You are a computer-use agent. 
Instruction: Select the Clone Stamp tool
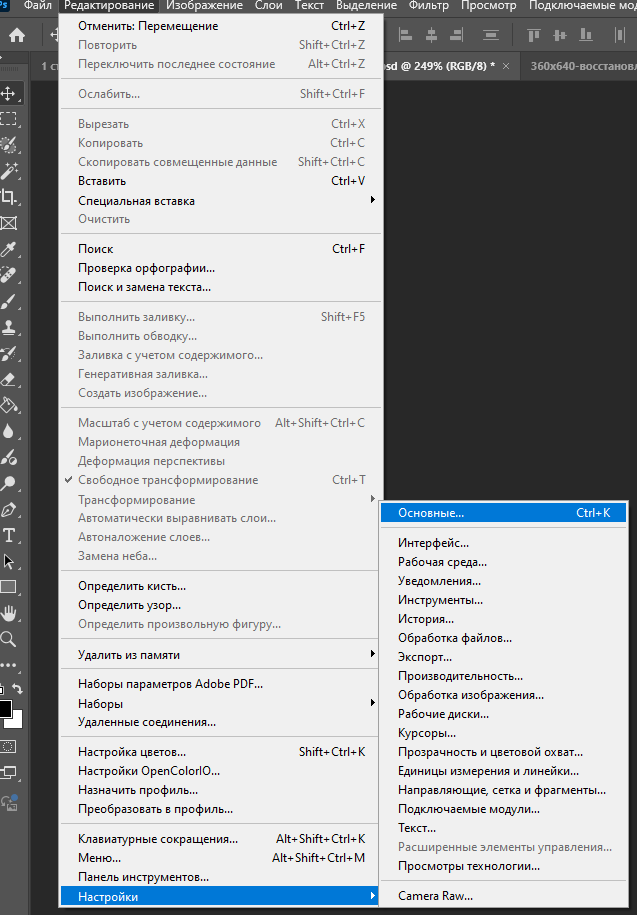point(8,327)
